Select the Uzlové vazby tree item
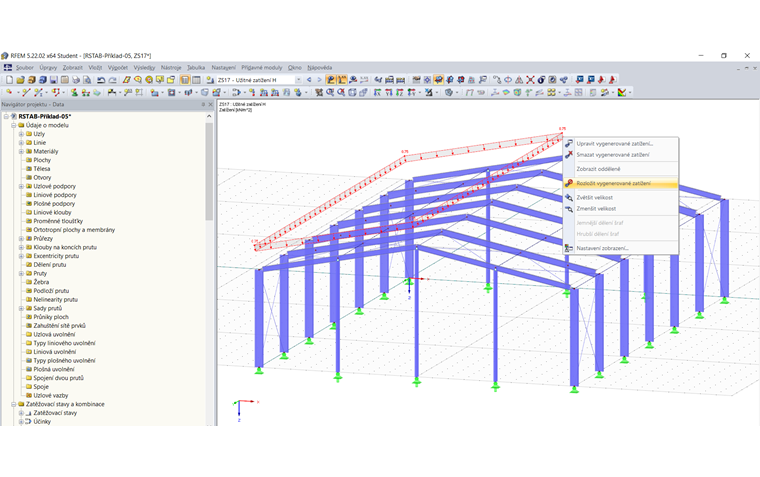760x477 pixels. pyautogui.click(x=51, y=396)
